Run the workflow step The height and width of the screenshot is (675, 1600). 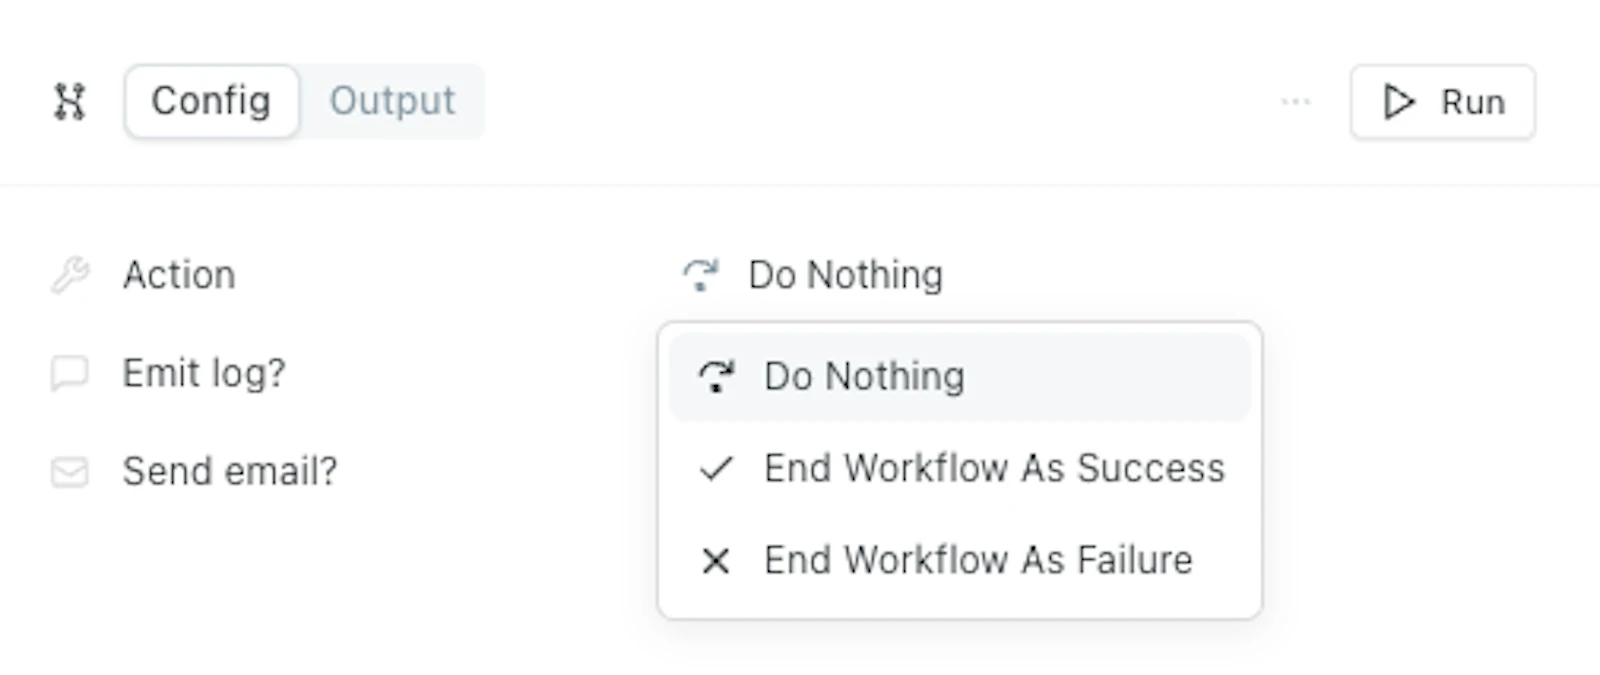[x=1442, y=102]
